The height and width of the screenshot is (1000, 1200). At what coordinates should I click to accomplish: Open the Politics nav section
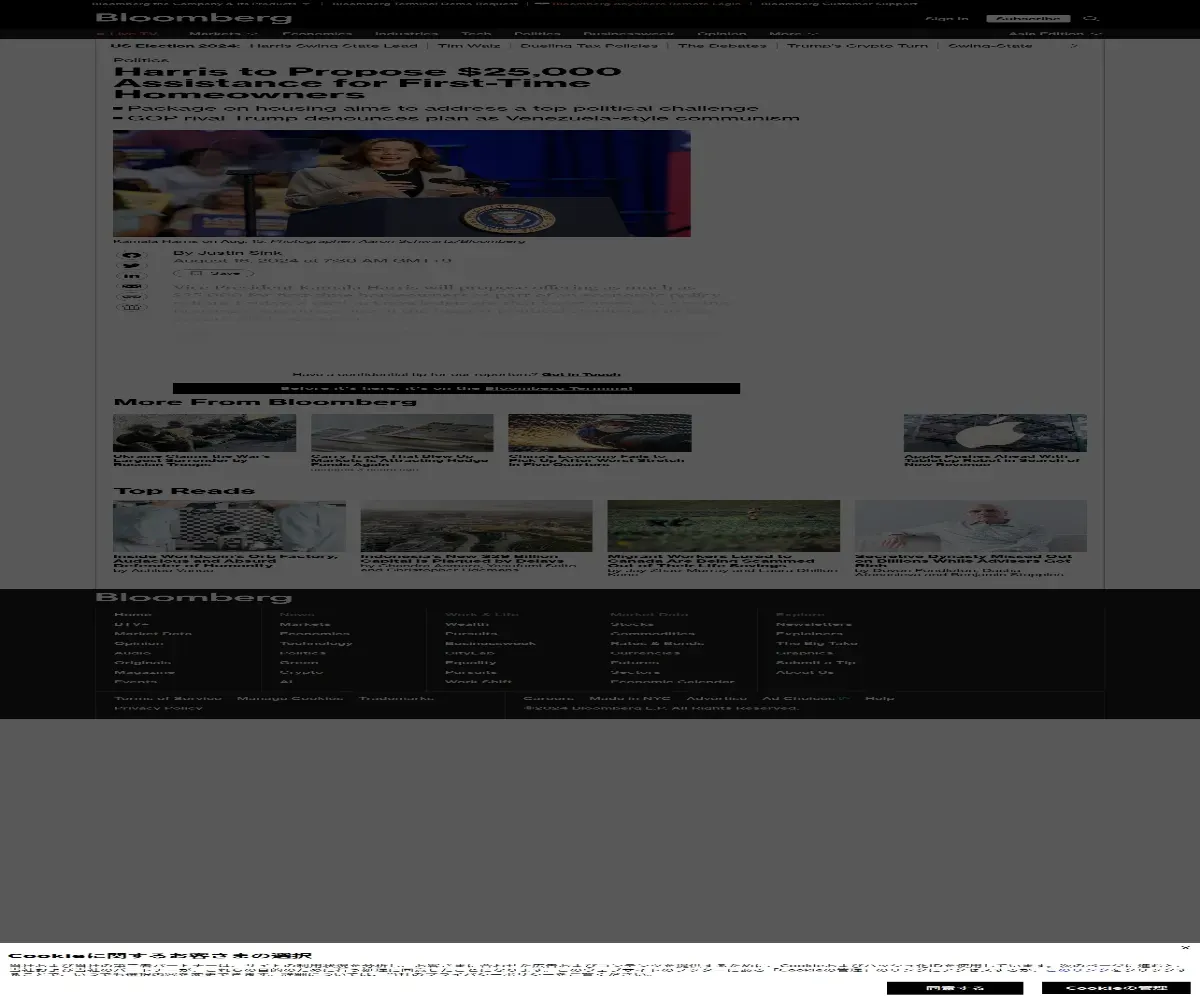pos(537,34)
